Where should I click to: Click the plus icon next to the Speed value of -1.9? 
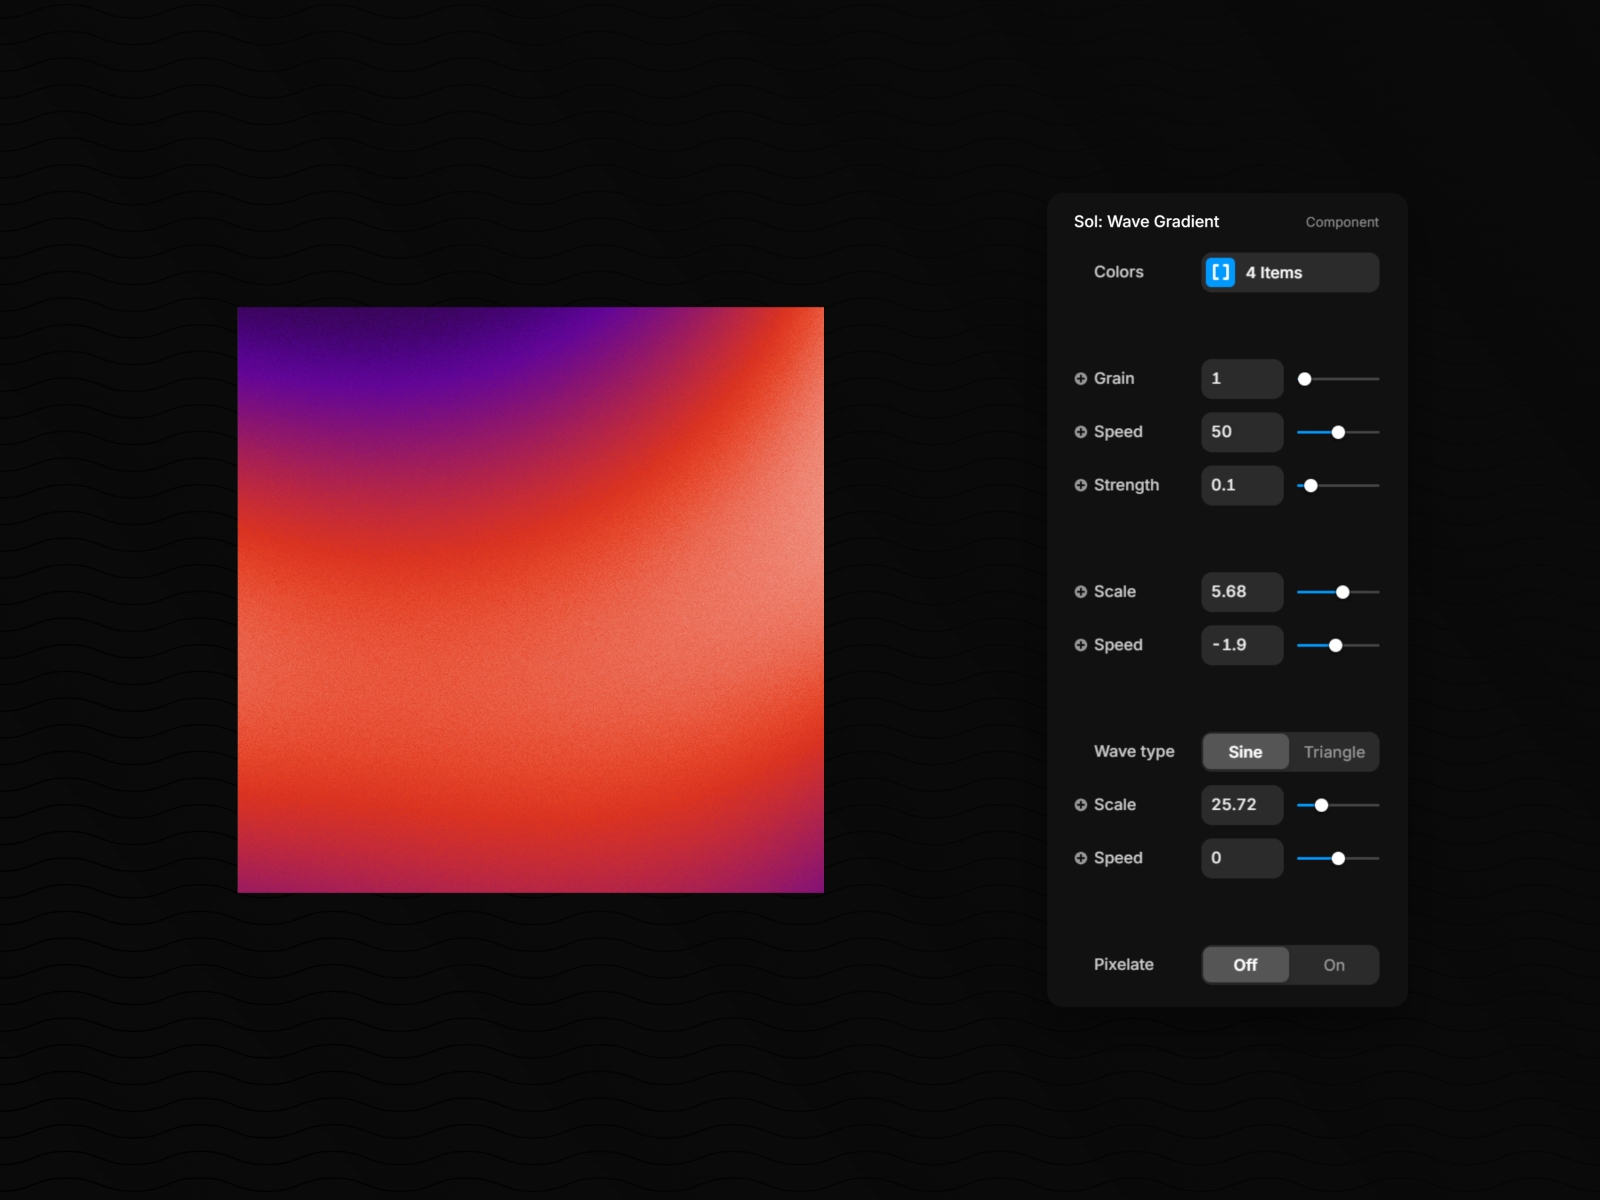[x=1081, y=645]
